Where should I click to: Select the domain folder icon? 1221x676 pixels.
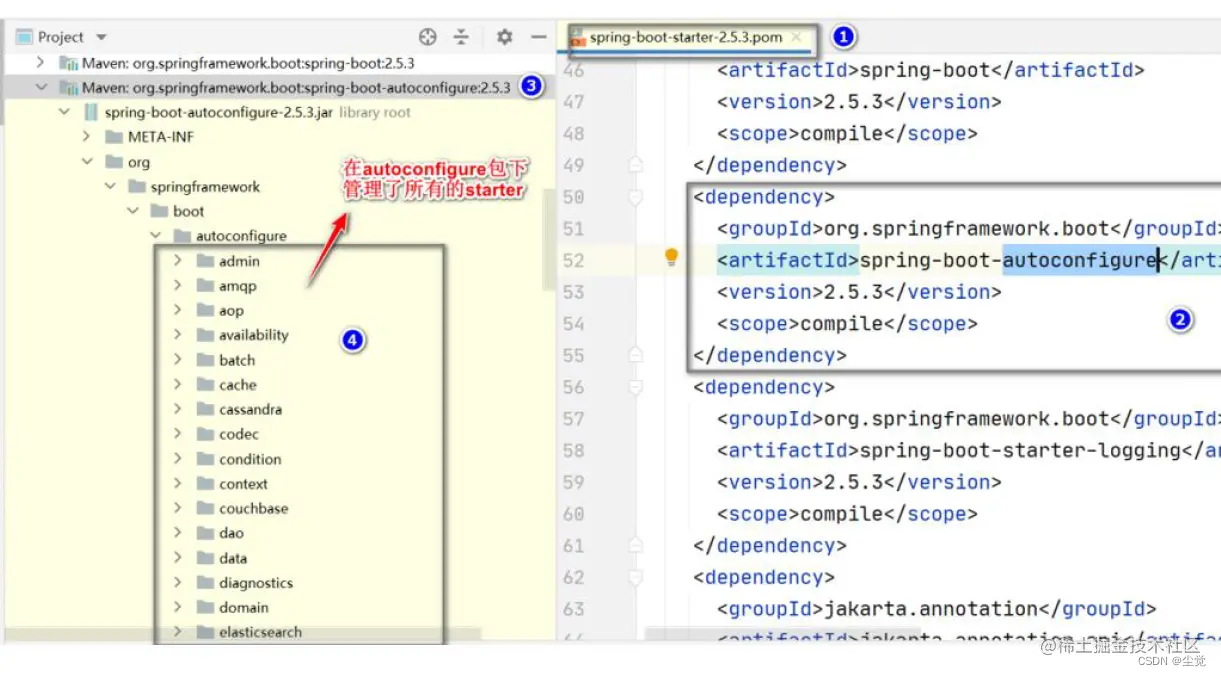pos(206,607)
